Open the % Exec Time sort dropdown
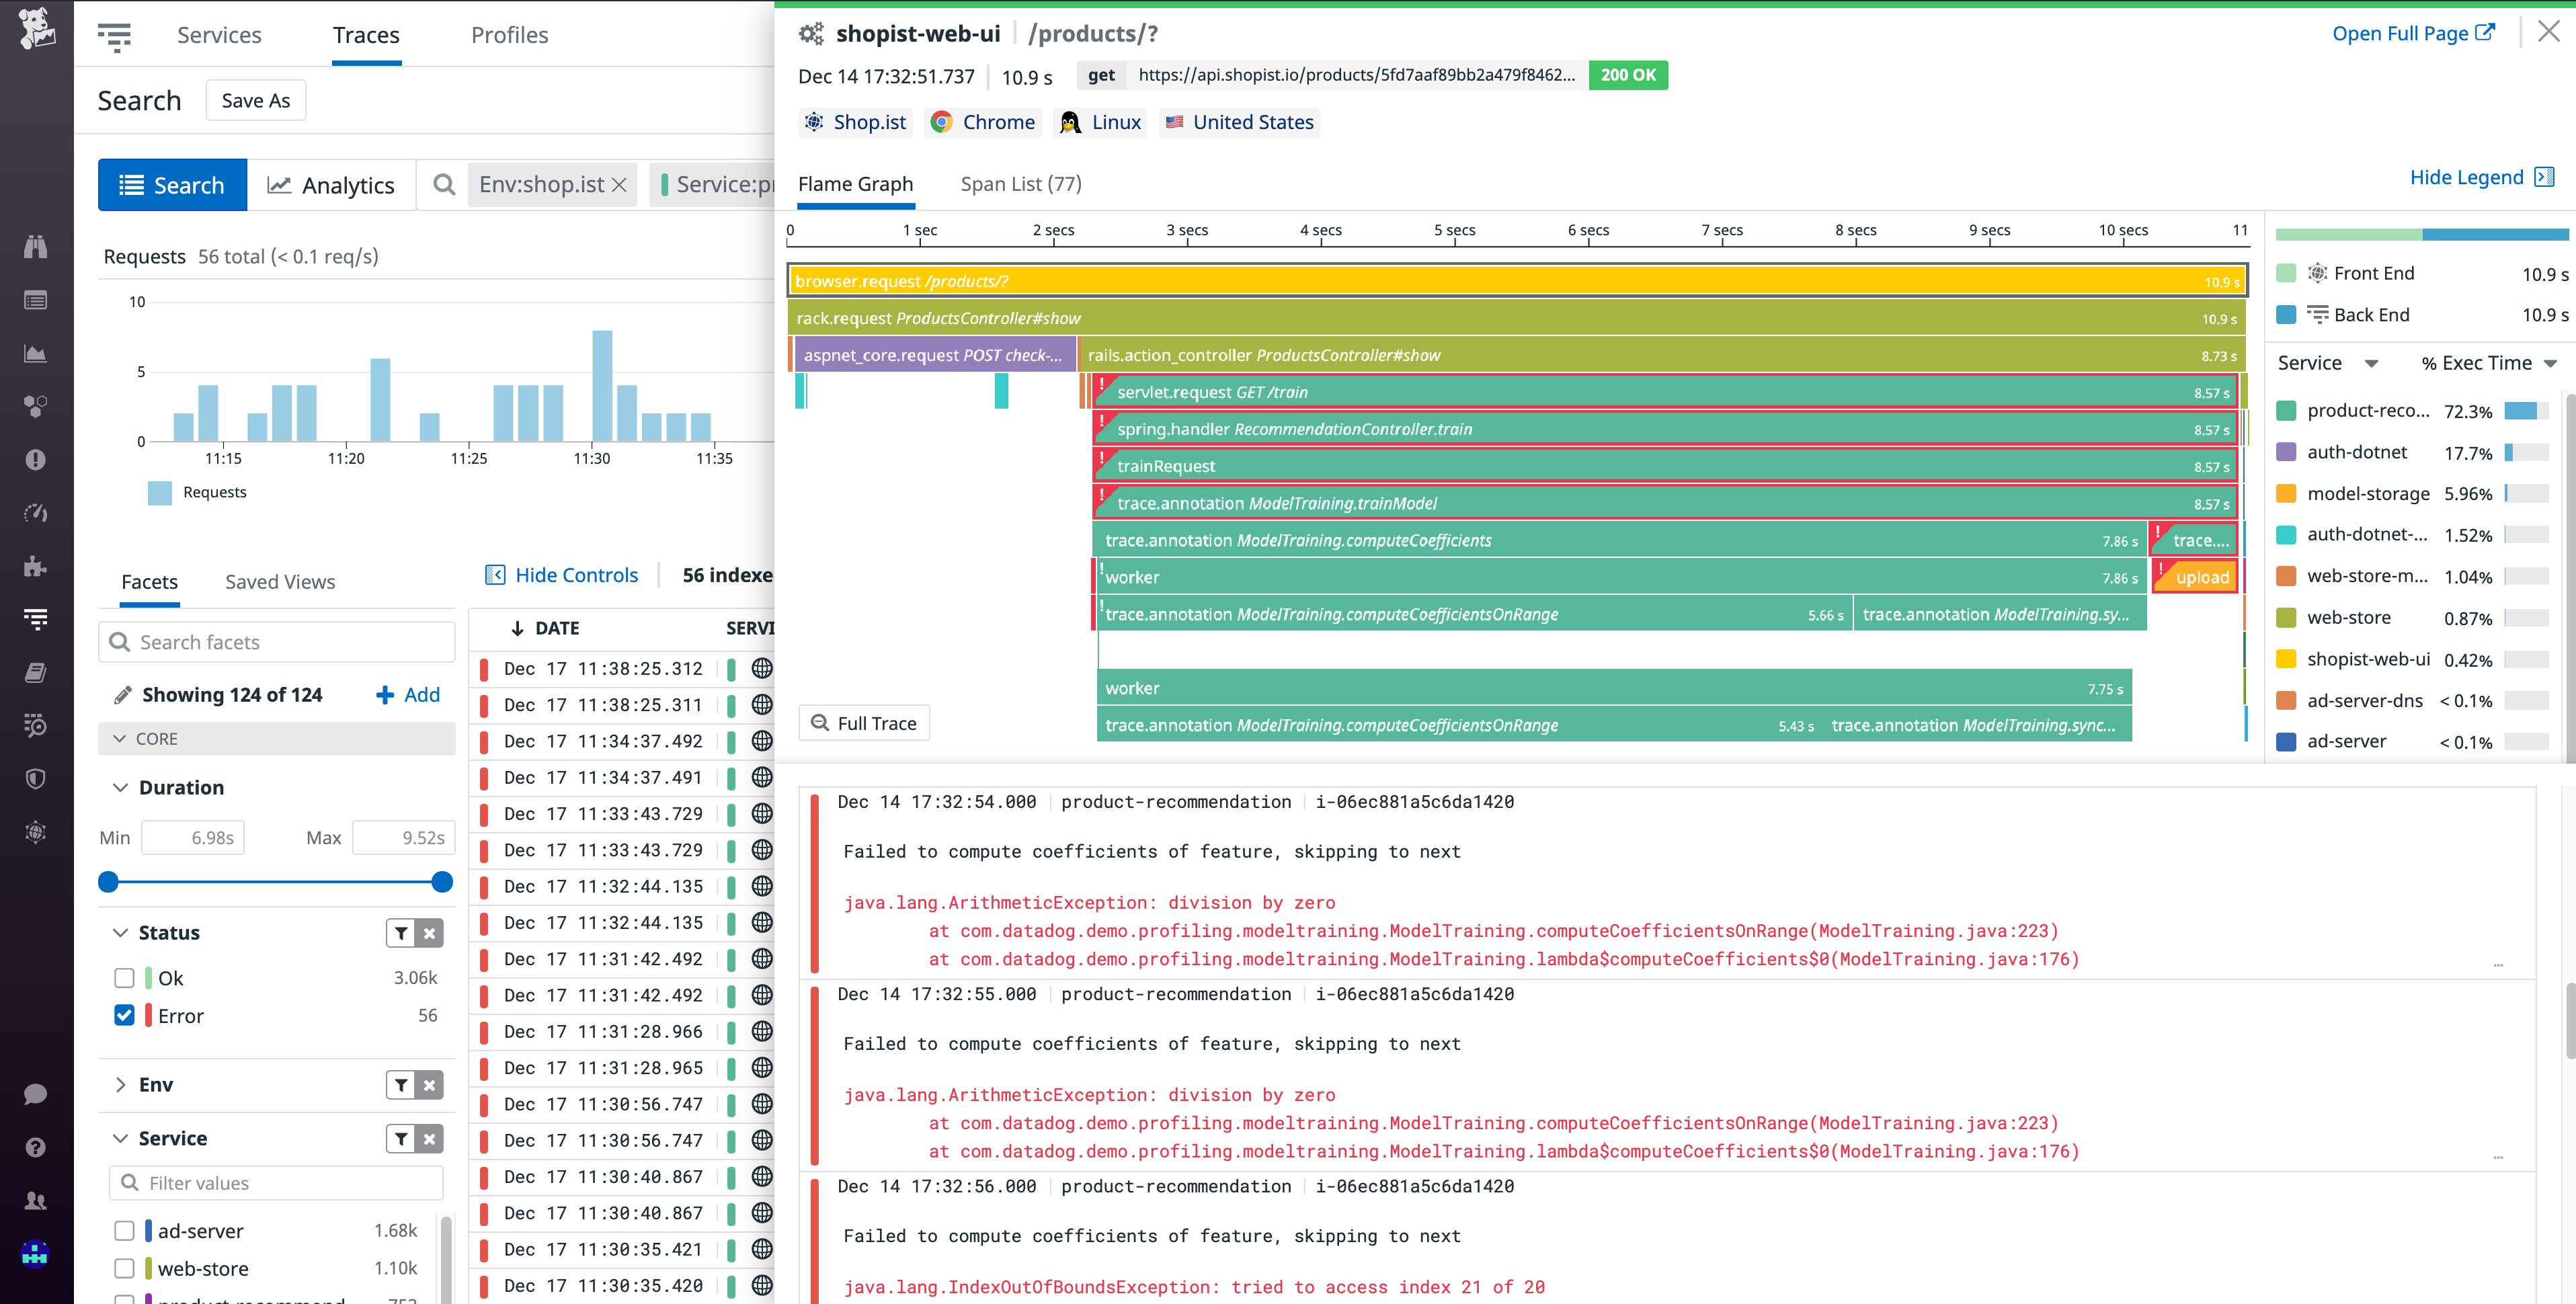 click(2489, 362)
